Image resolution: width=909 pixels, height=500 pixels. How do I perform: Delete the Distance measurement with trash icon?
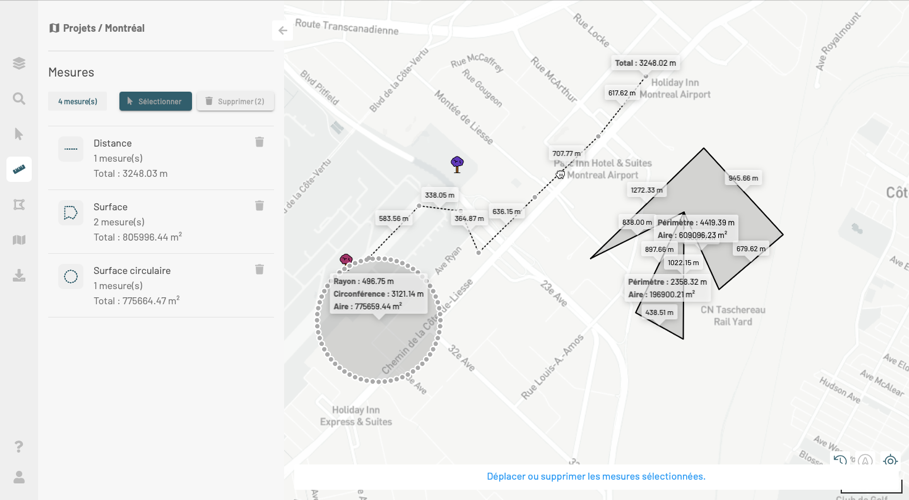tap(259, 142)
